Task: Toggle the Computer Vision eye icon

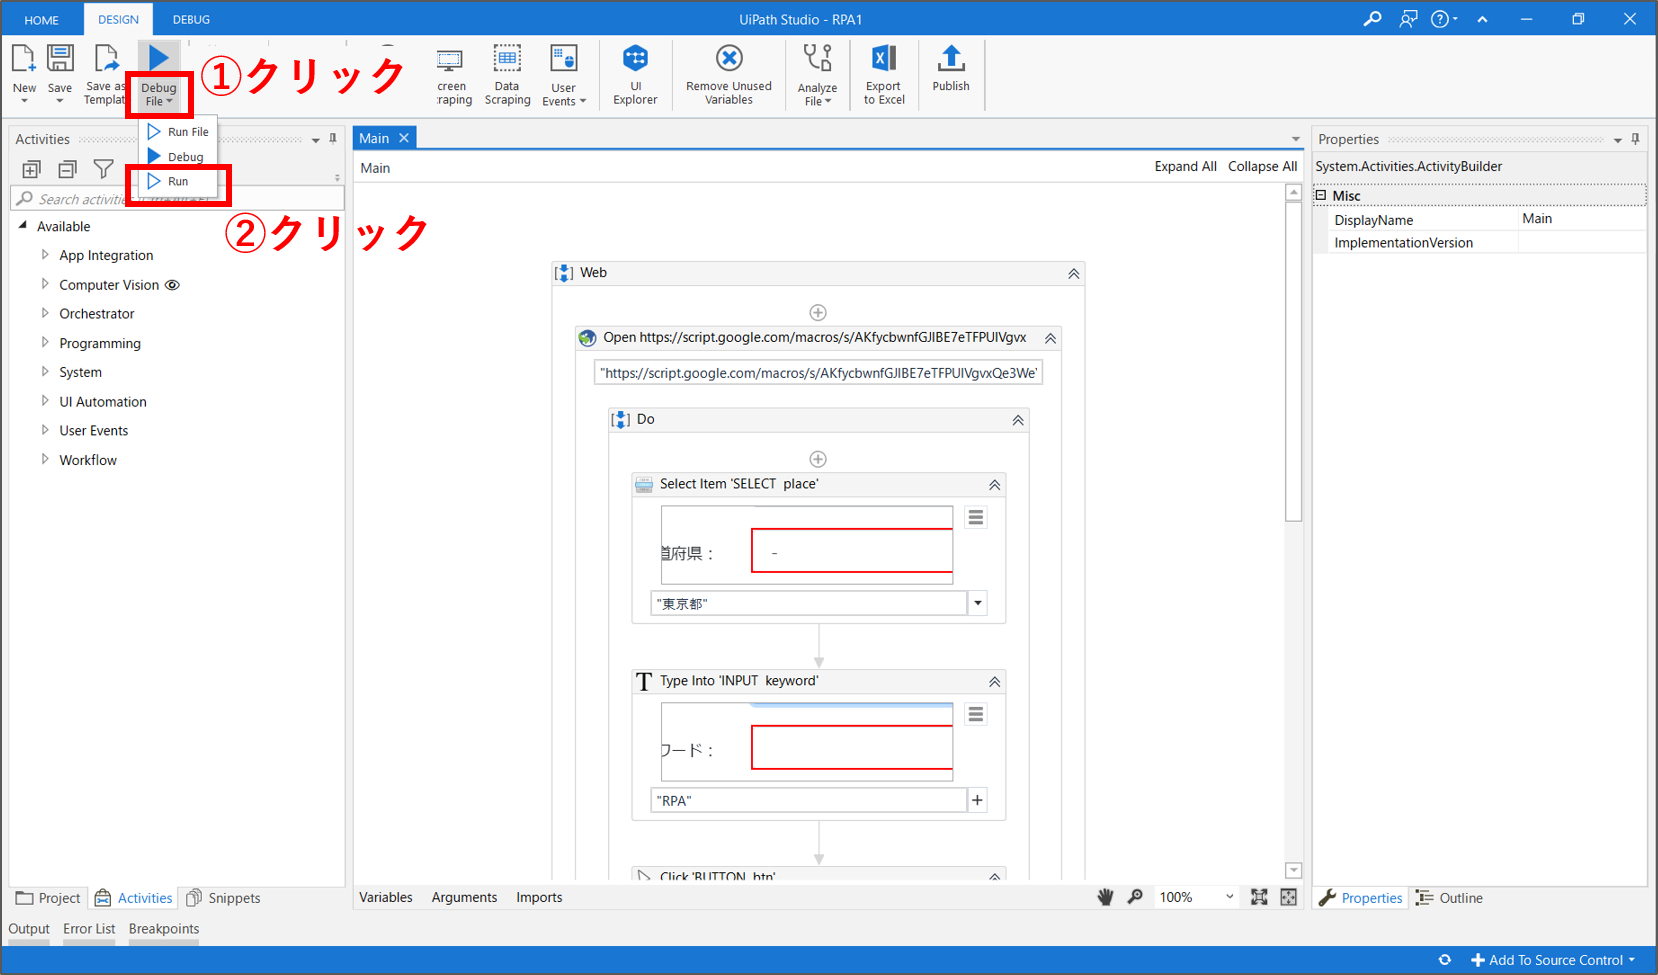Action: coord(172,285)
